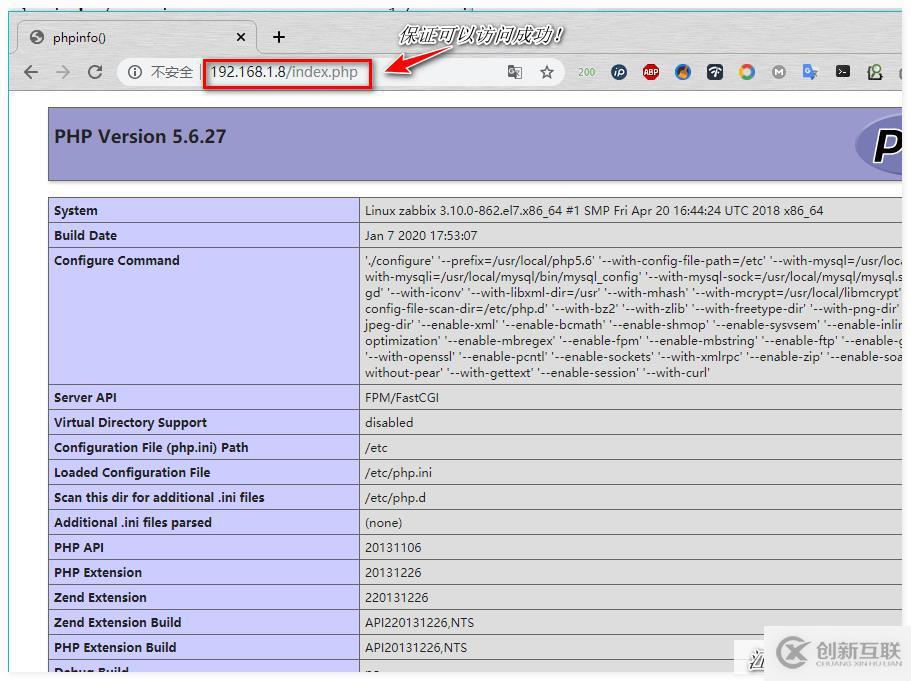Click the Loaded Configuration File label
Image resolution: width=911 pixels, height=681 pixels.
132,472
